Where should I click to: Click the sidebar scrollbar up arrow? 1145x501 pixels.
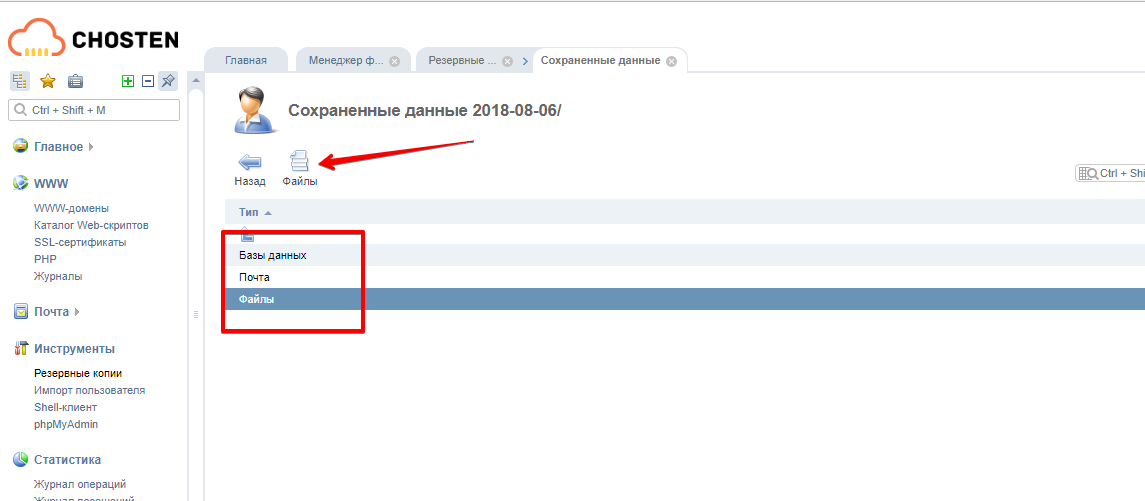click(x=195, y=80)
